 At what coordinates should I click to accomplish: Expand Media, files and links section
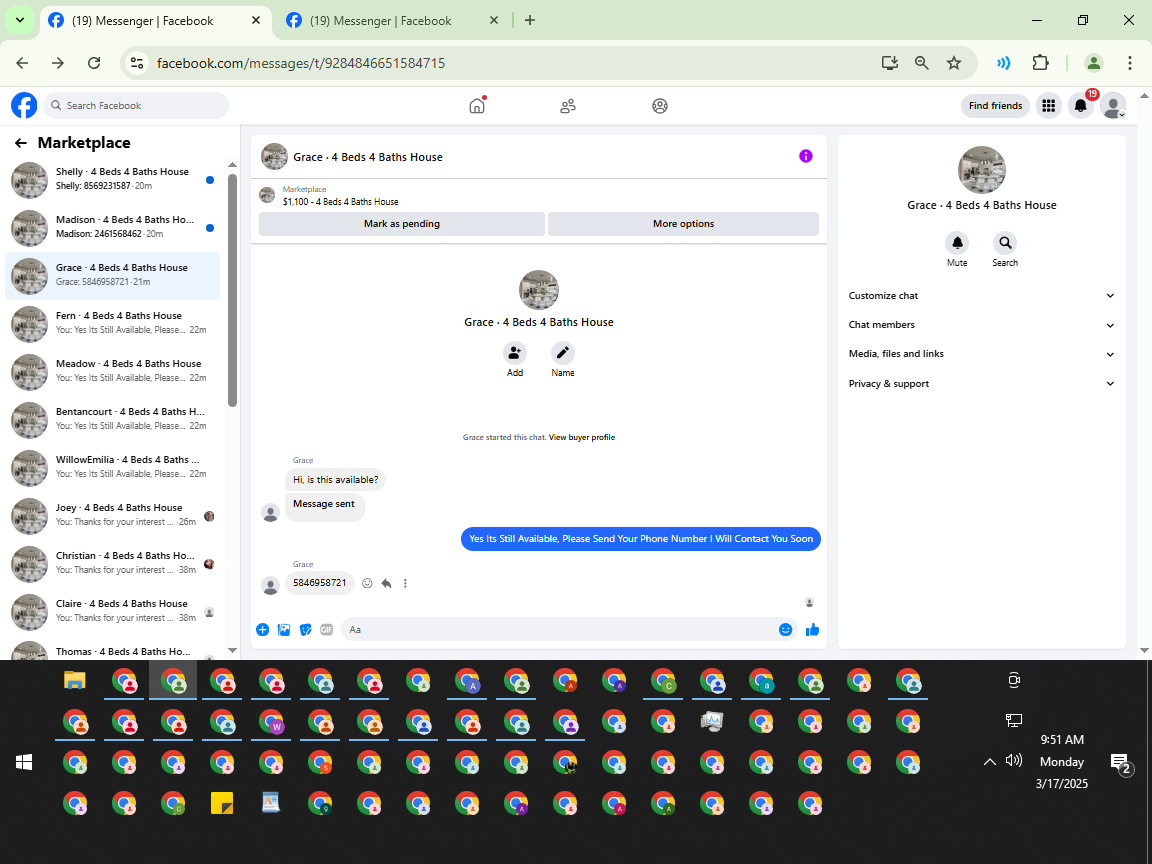[x=982, y=354]
